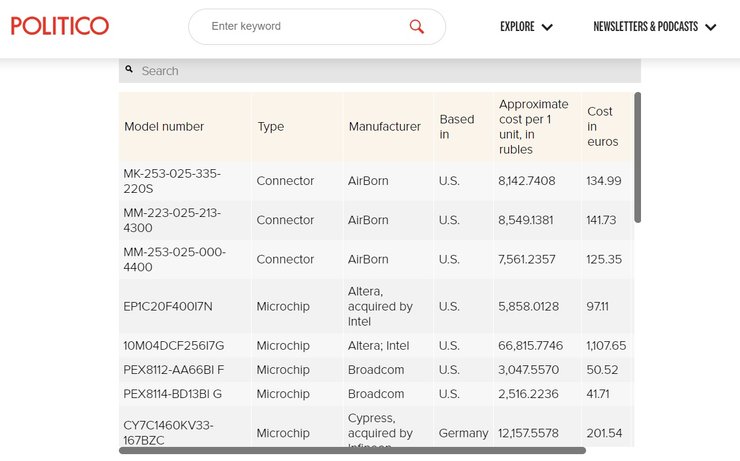Click the 10M04DCF256I7G model row
The image size is (740, 461).
tap(173, 346)
